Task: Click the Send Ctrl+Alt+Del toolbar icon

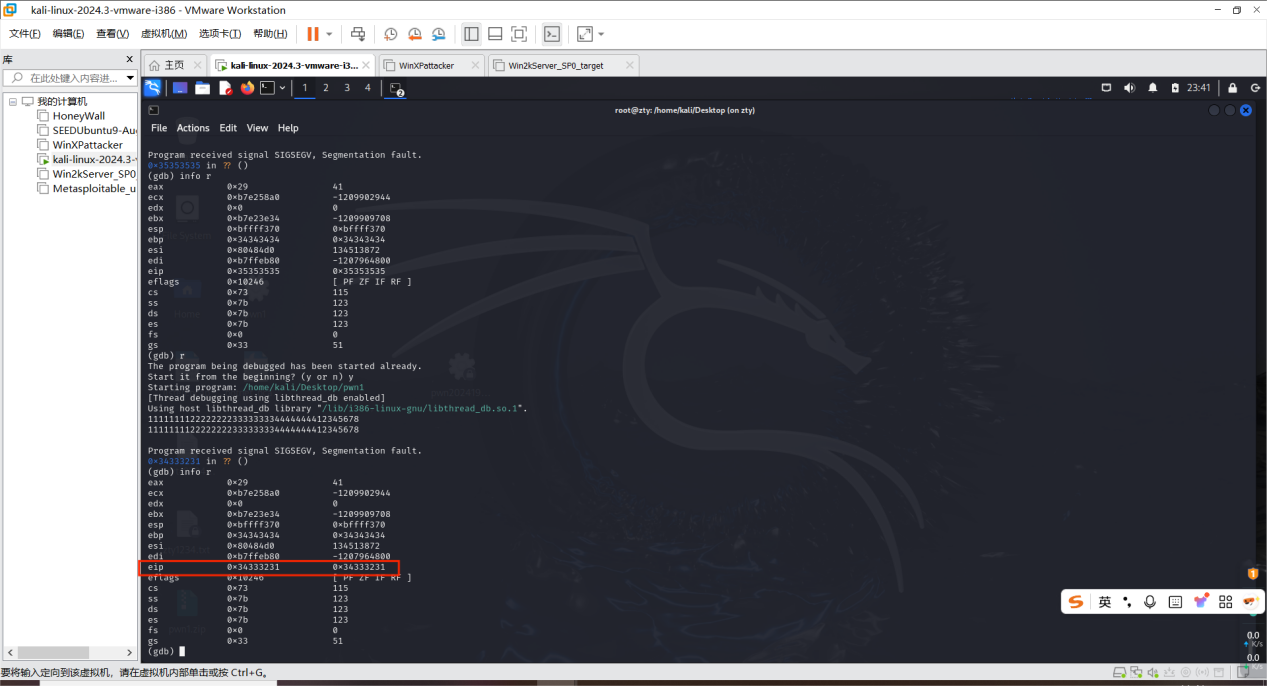Action: 358,34
